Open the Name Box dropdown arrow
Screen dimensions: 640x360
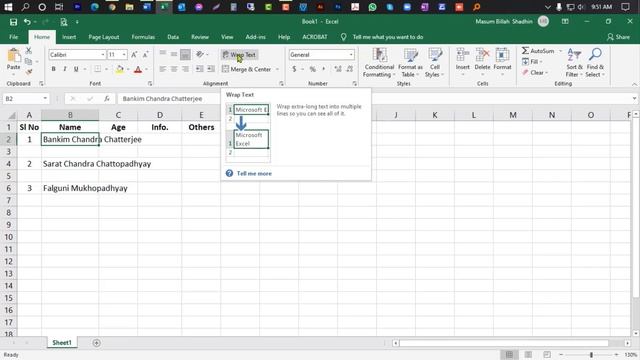[x=45, y=98]
